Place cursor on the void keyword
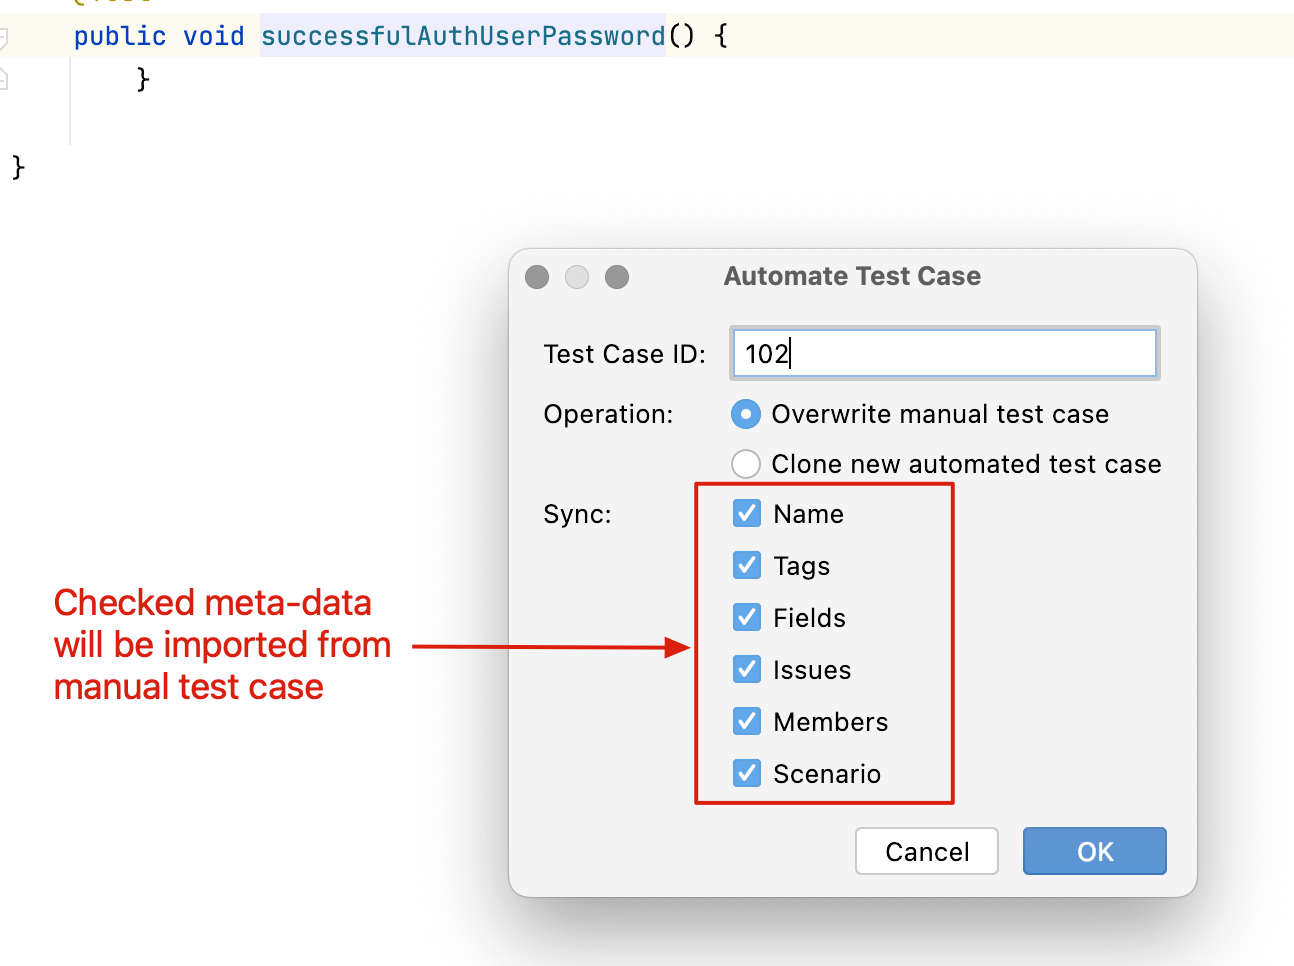Viewport: 1294px width, 966px height. (214, 37)
